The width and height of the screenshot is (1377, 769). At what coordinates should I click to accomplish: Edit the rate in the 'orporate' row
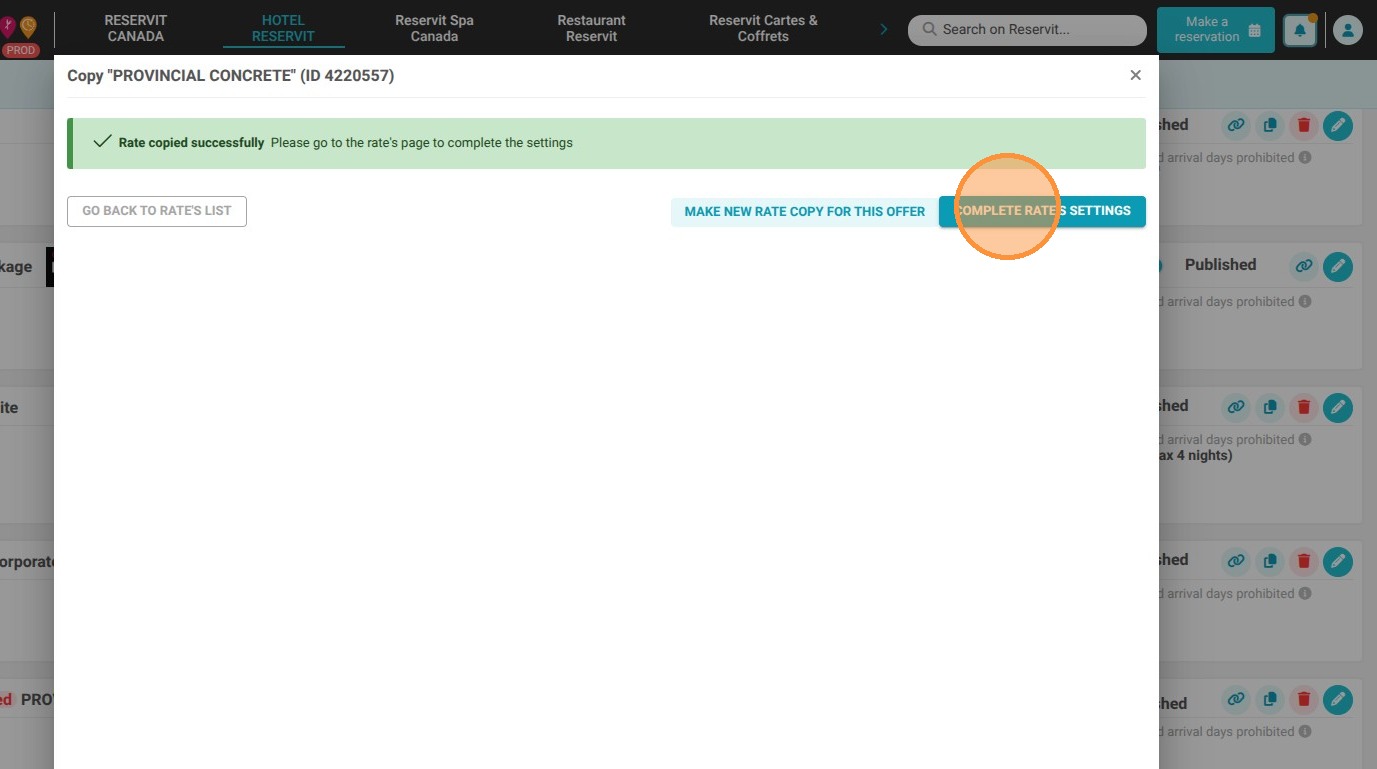coord(1338,562)
